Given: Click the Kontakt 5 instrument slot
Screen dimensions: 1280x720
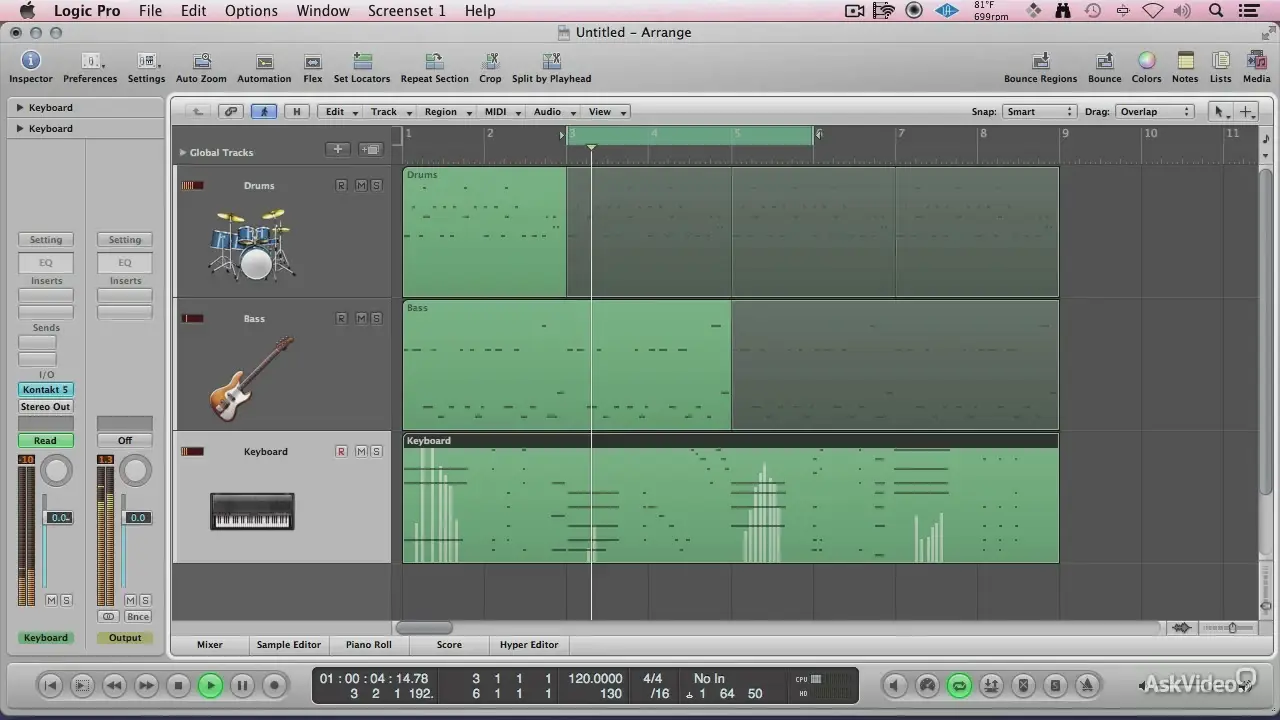Looking at the screenshot, I should pyautogui.click(x=45, y=390).
